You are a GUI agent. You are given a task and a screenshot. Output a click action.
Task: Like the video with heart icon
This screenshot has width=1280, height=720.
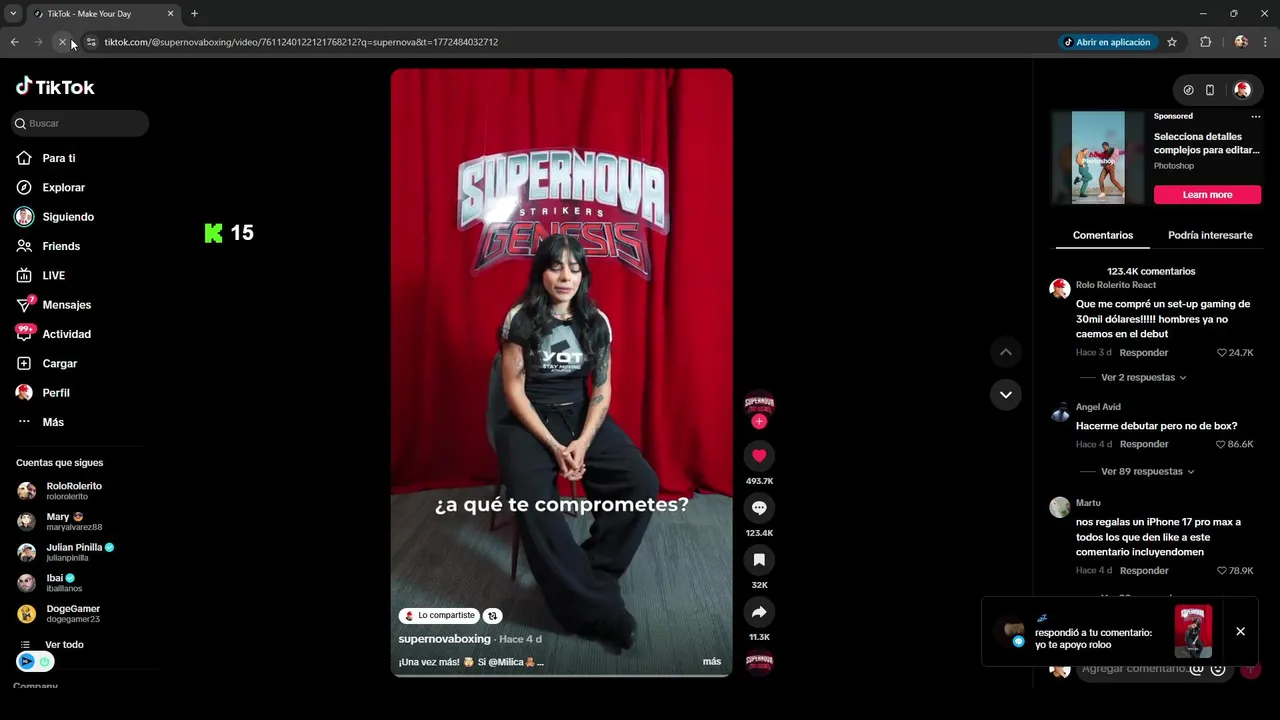(x=759, y=456)
